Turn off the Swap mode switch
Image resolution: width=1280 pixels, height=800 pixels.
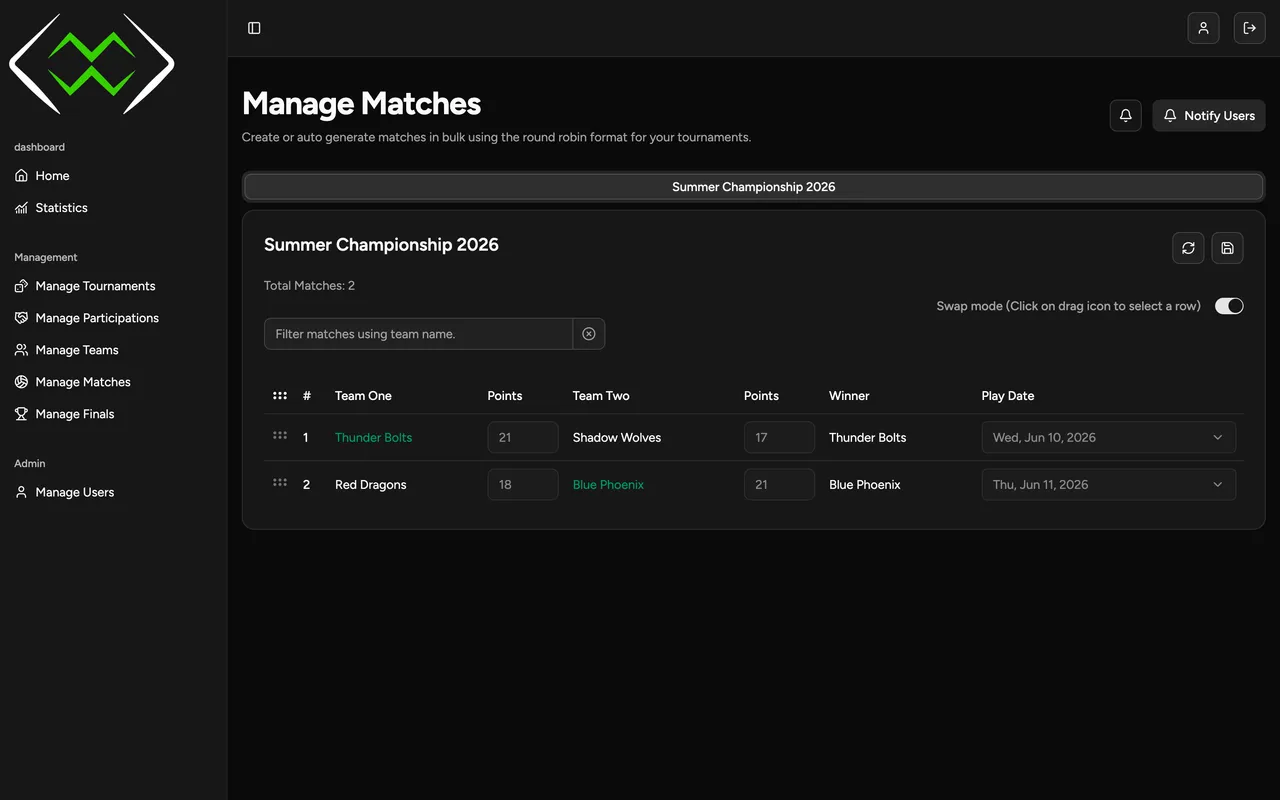(x=1229, y=306)
